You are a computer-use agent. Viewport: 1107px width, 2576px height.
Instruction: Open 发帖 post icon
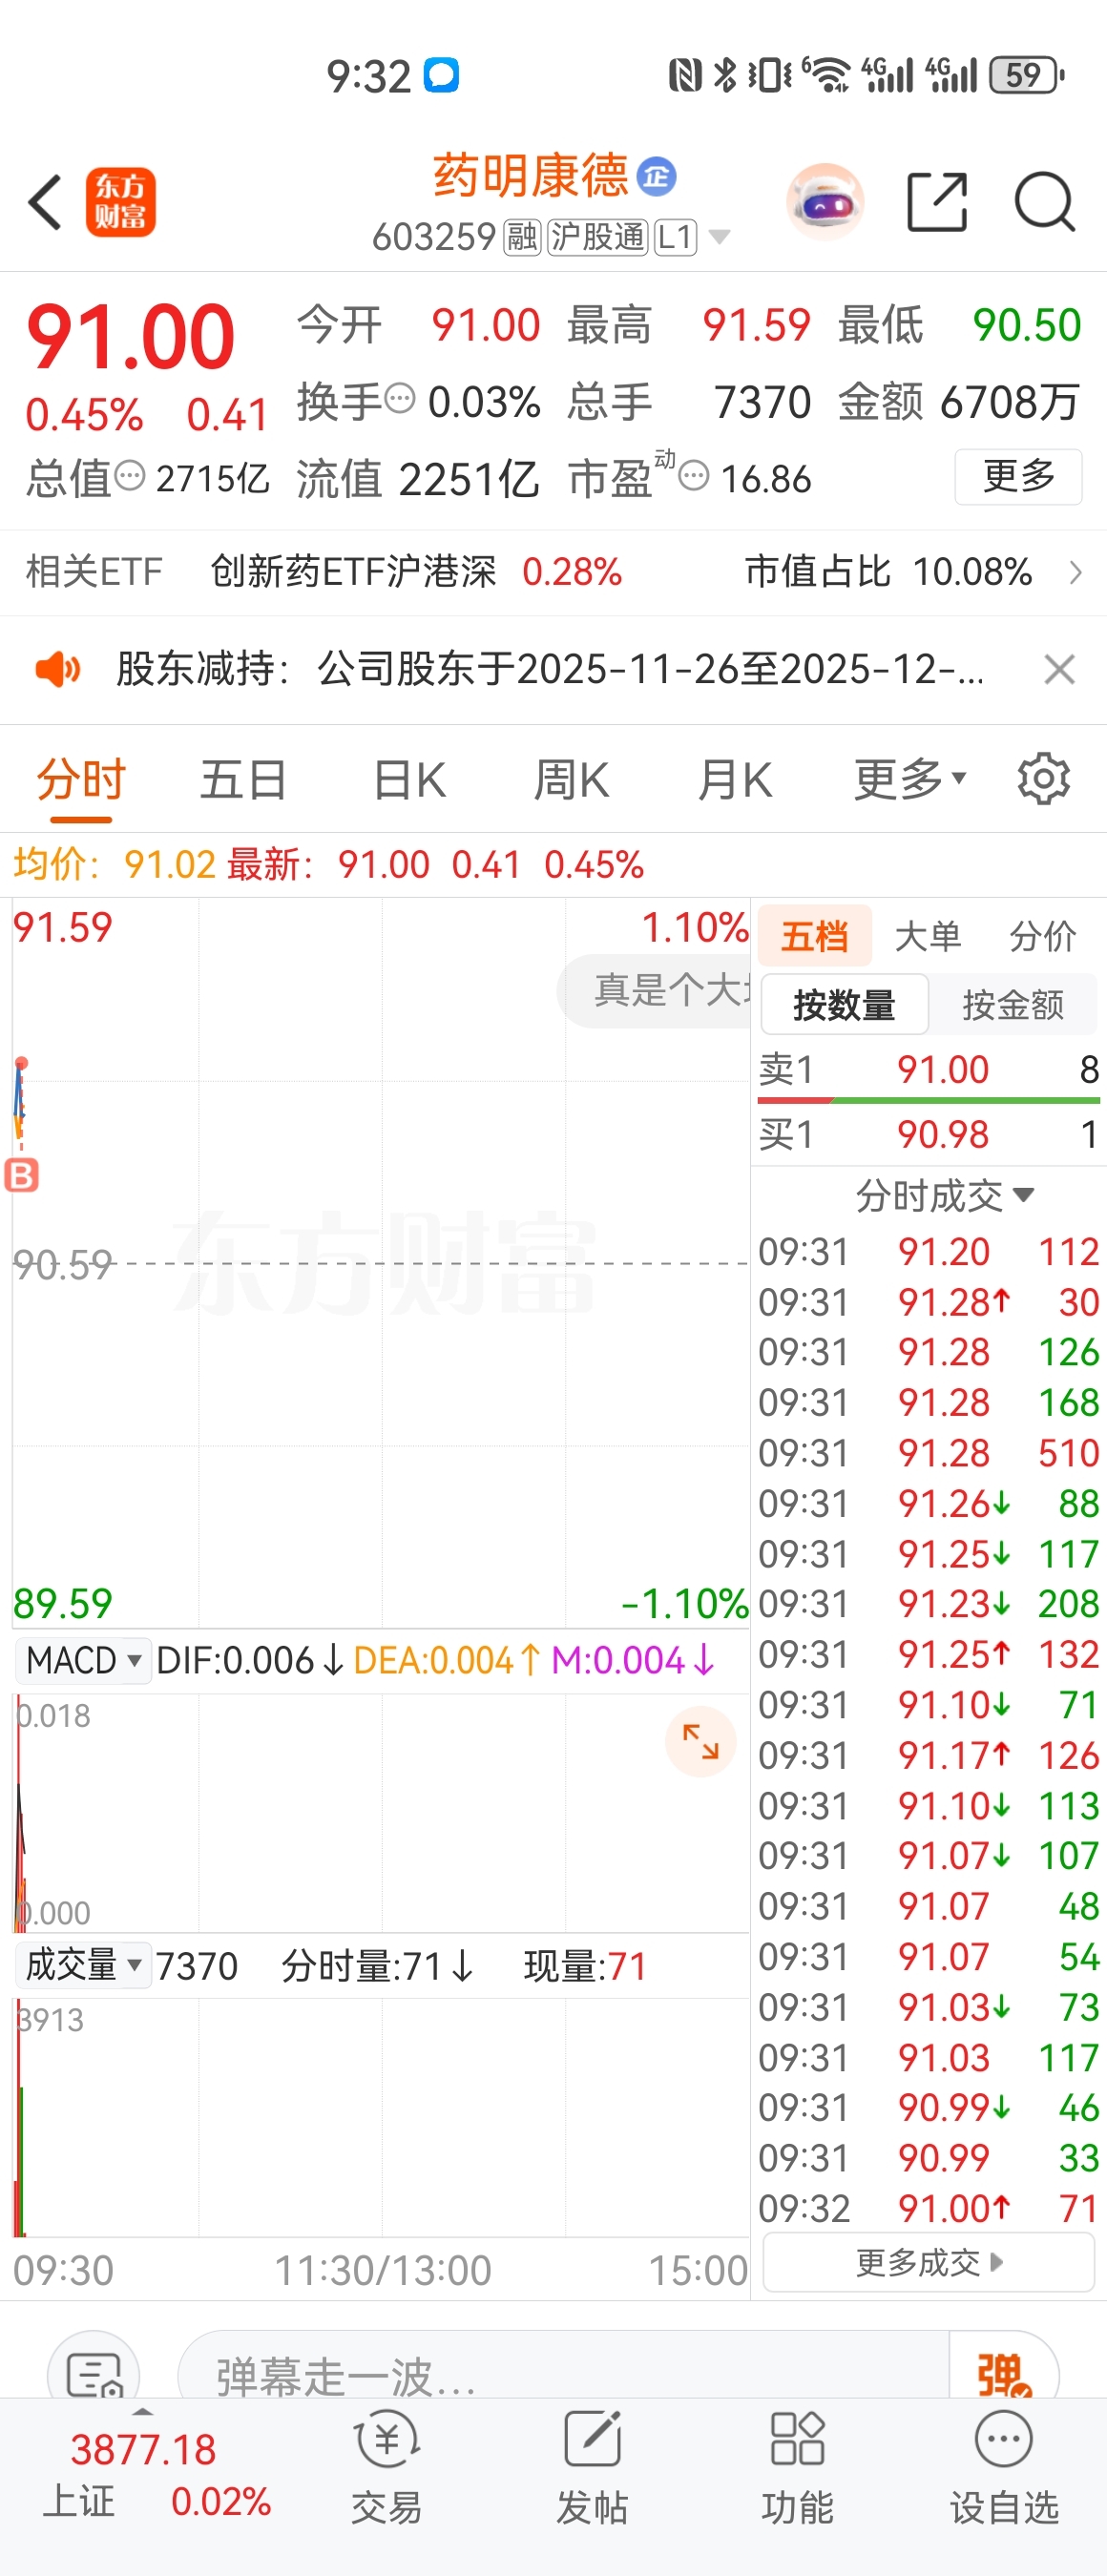coord(592,2467)
